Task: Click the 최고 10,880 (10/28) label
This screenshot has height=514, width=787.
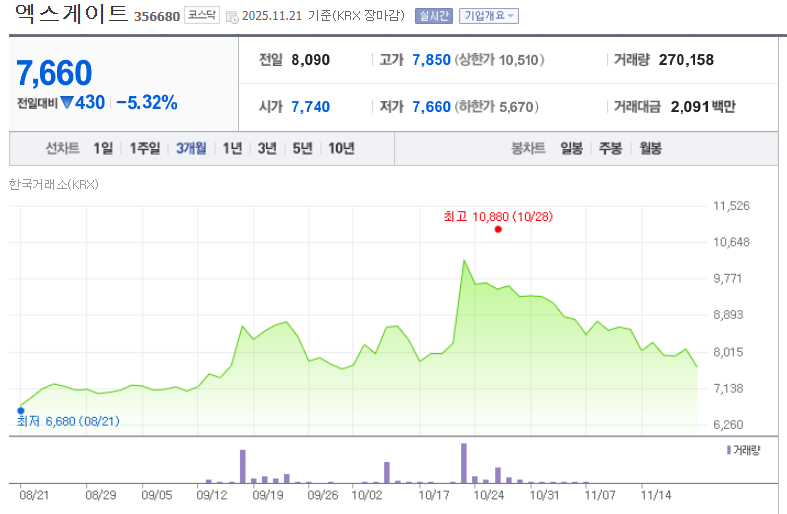Action: click(x=498, y=216)
